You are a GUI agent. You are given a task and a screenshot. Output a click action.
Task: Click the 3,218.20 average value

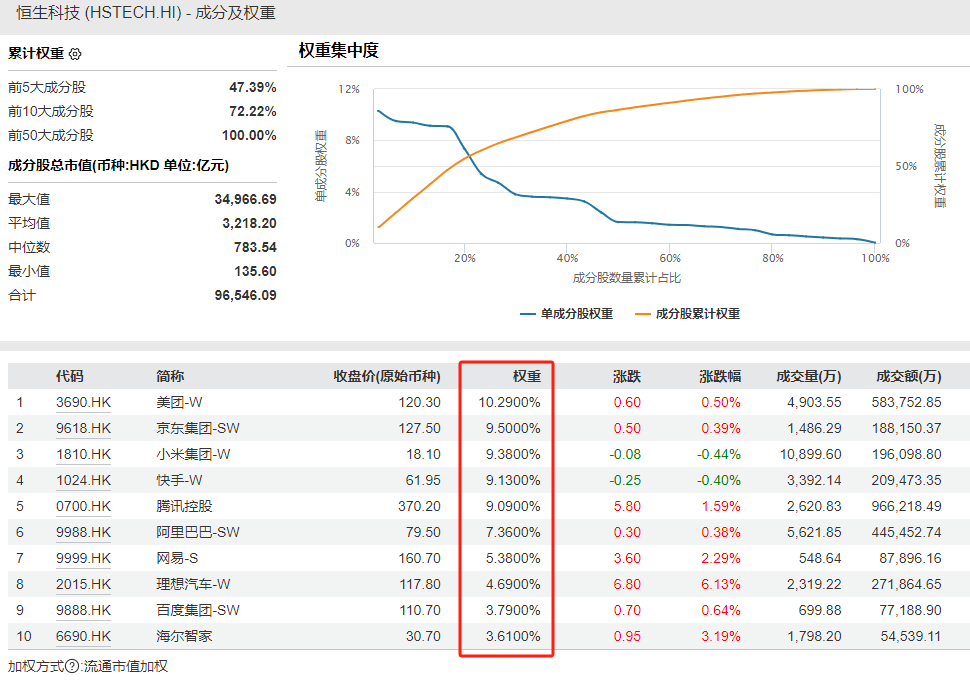[249, 223]
